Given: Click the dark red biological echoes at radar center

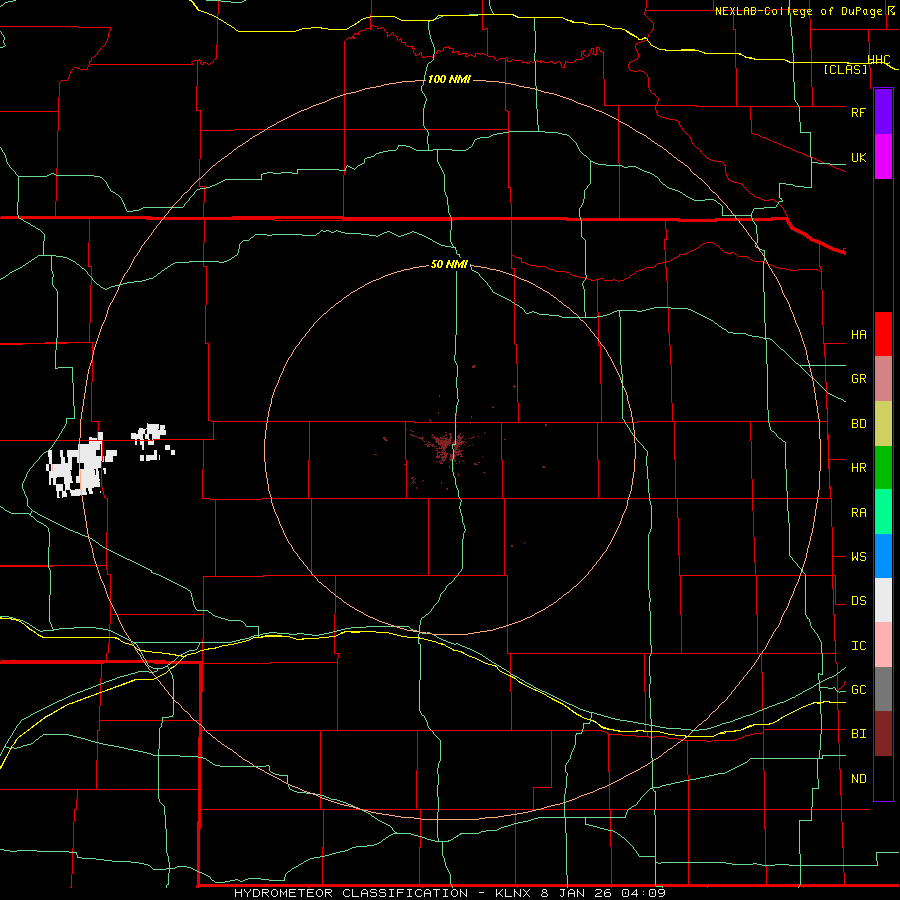Looking at the screenshot, I should (x=449, y=447).
